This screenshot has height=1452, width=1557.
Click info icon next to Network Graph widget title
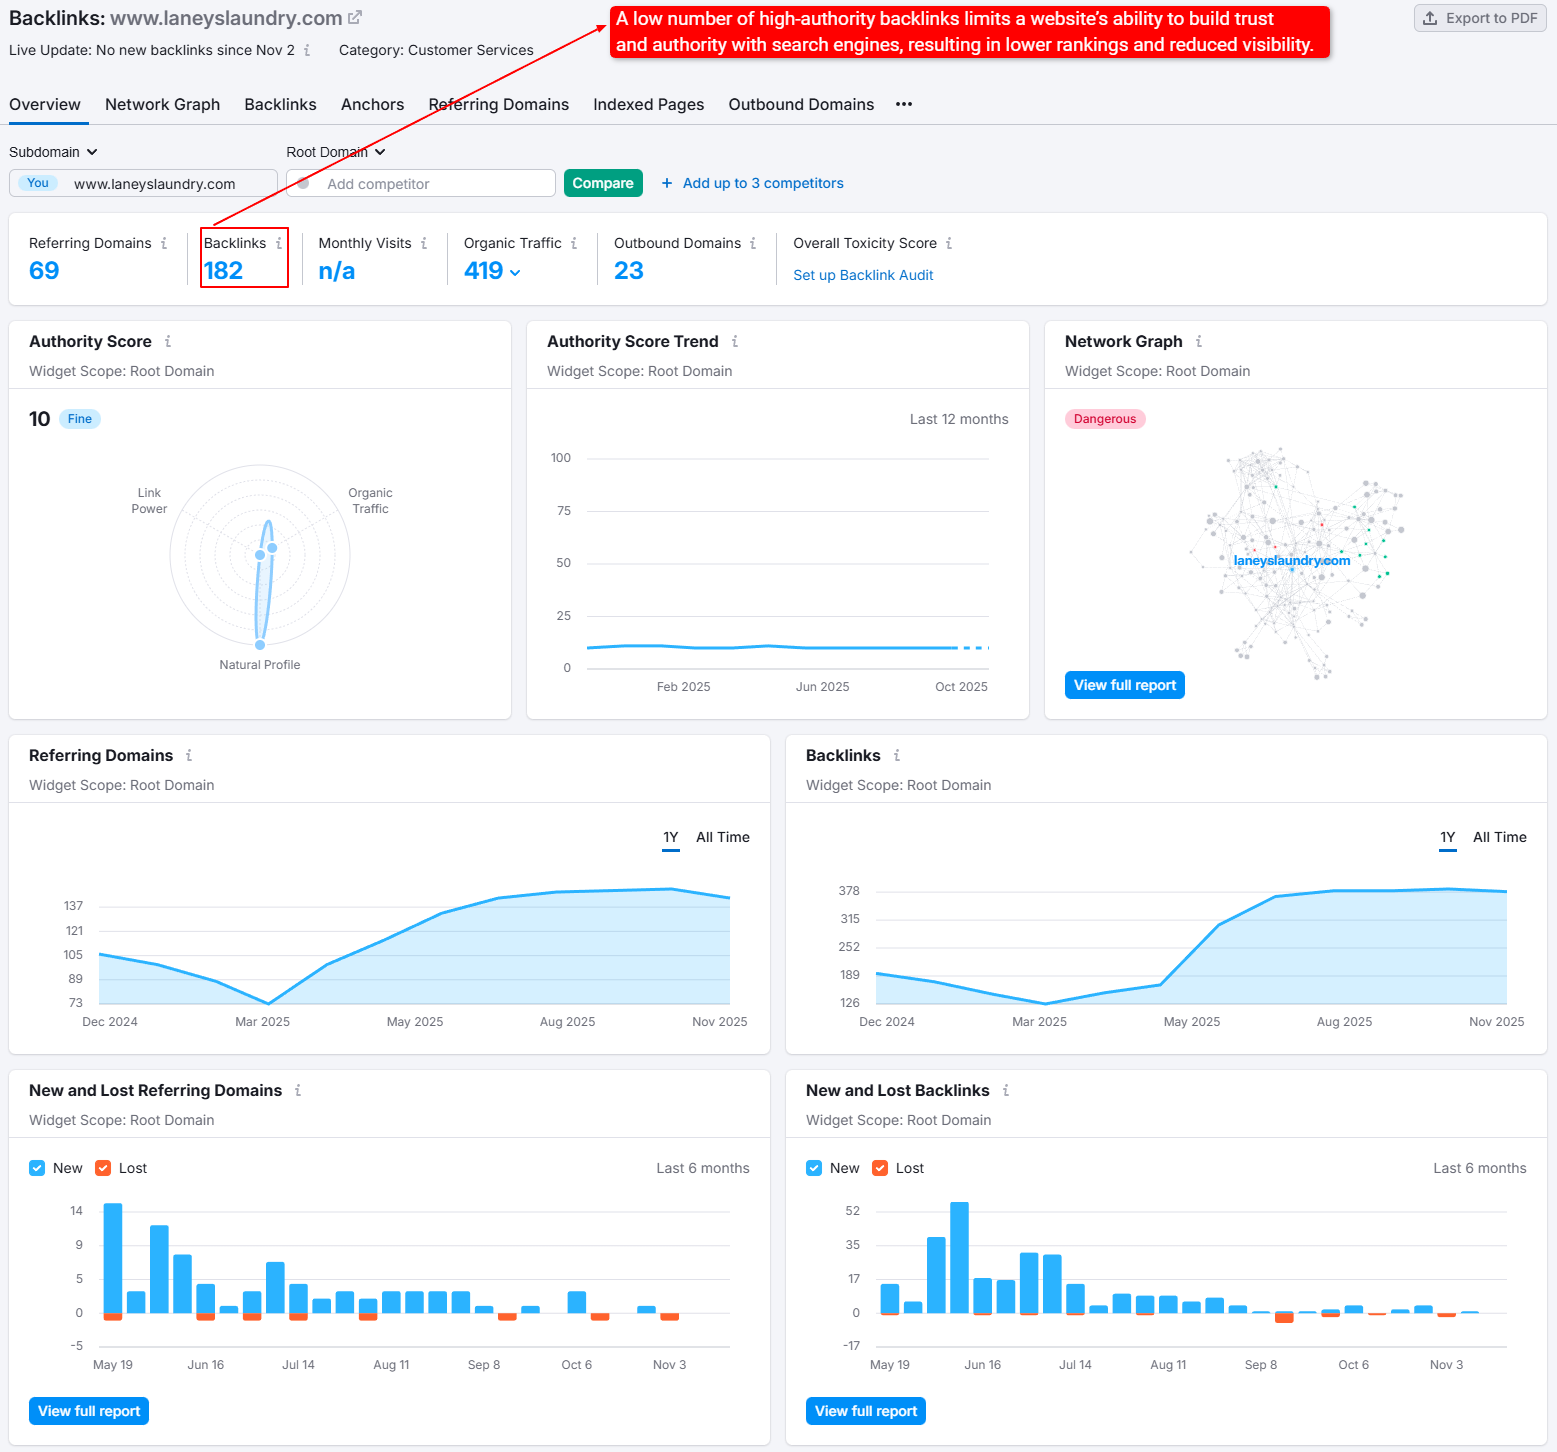(1199, 342)
